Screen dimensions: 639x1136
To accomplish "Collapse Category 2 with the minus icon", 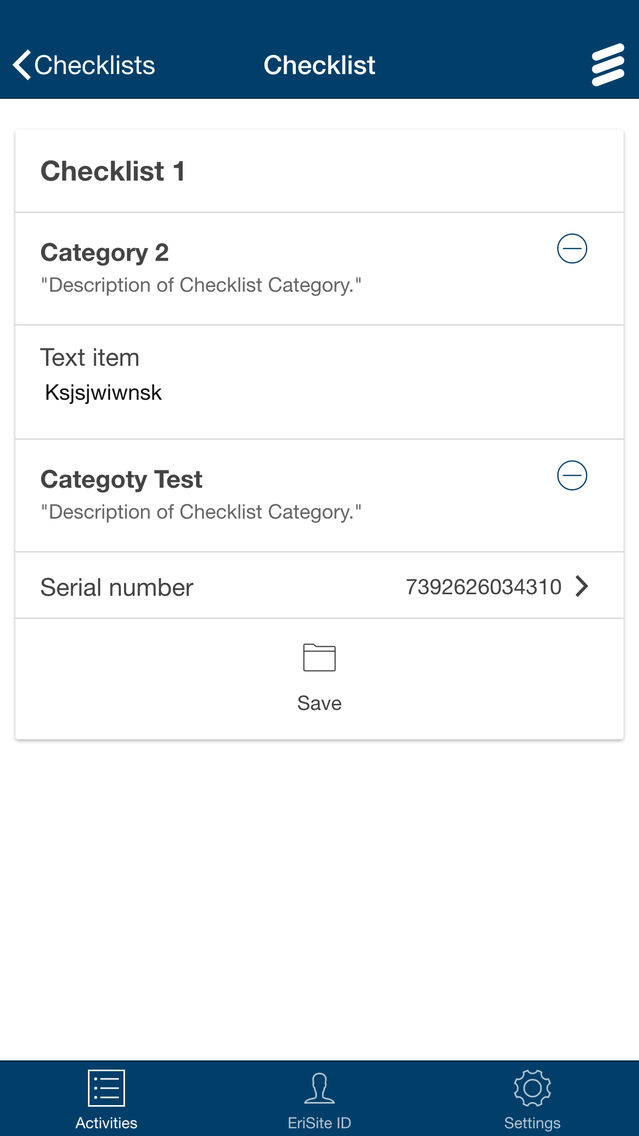I will tap(572, 249).
